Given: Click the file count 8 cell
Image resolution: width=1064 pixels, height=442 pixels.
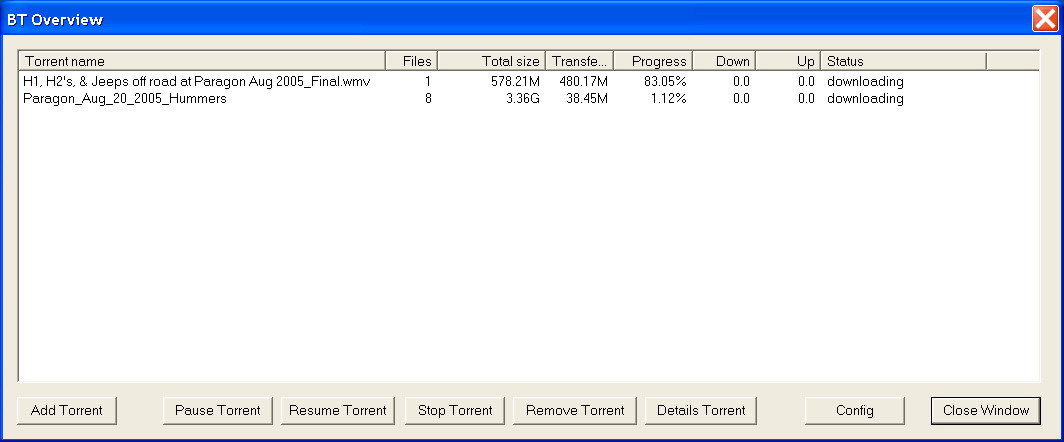Looking at the screenshot, I should 428,98.
